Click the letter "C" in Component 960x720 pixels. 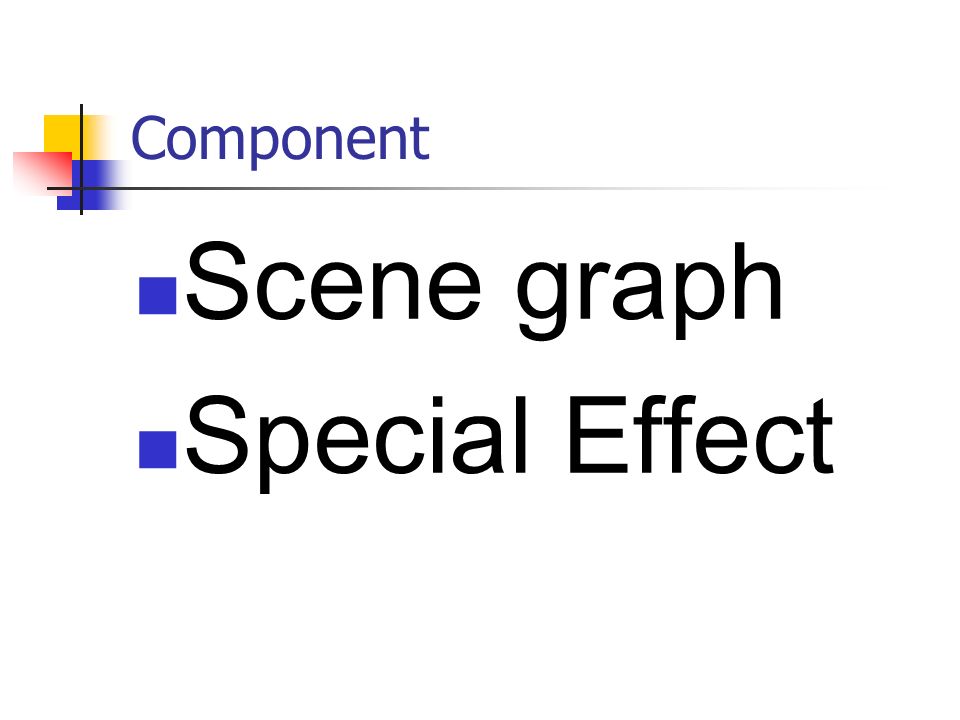click(x=149, y=138)
